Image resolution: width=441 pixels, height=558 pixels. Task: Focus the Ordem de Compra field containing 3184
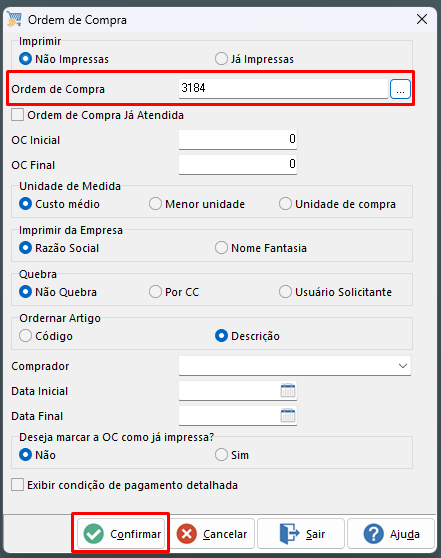pos(283,88)
